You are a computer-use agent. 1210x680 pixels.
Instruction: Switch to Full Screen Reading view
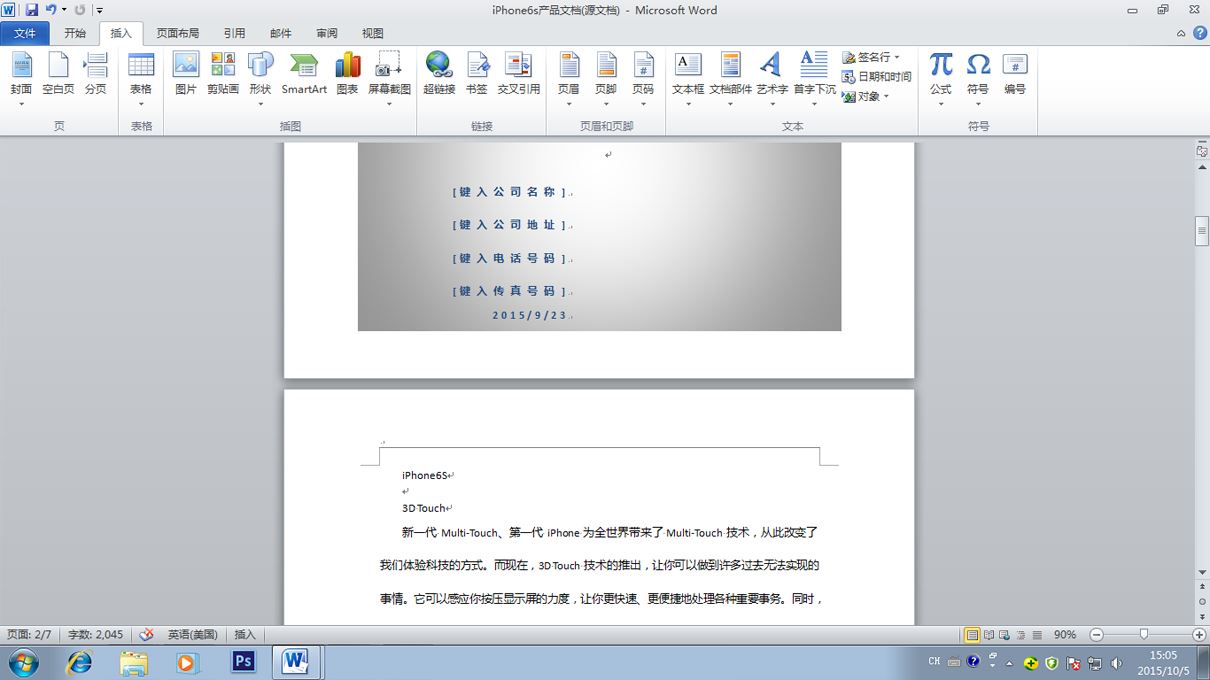(989, 634)
